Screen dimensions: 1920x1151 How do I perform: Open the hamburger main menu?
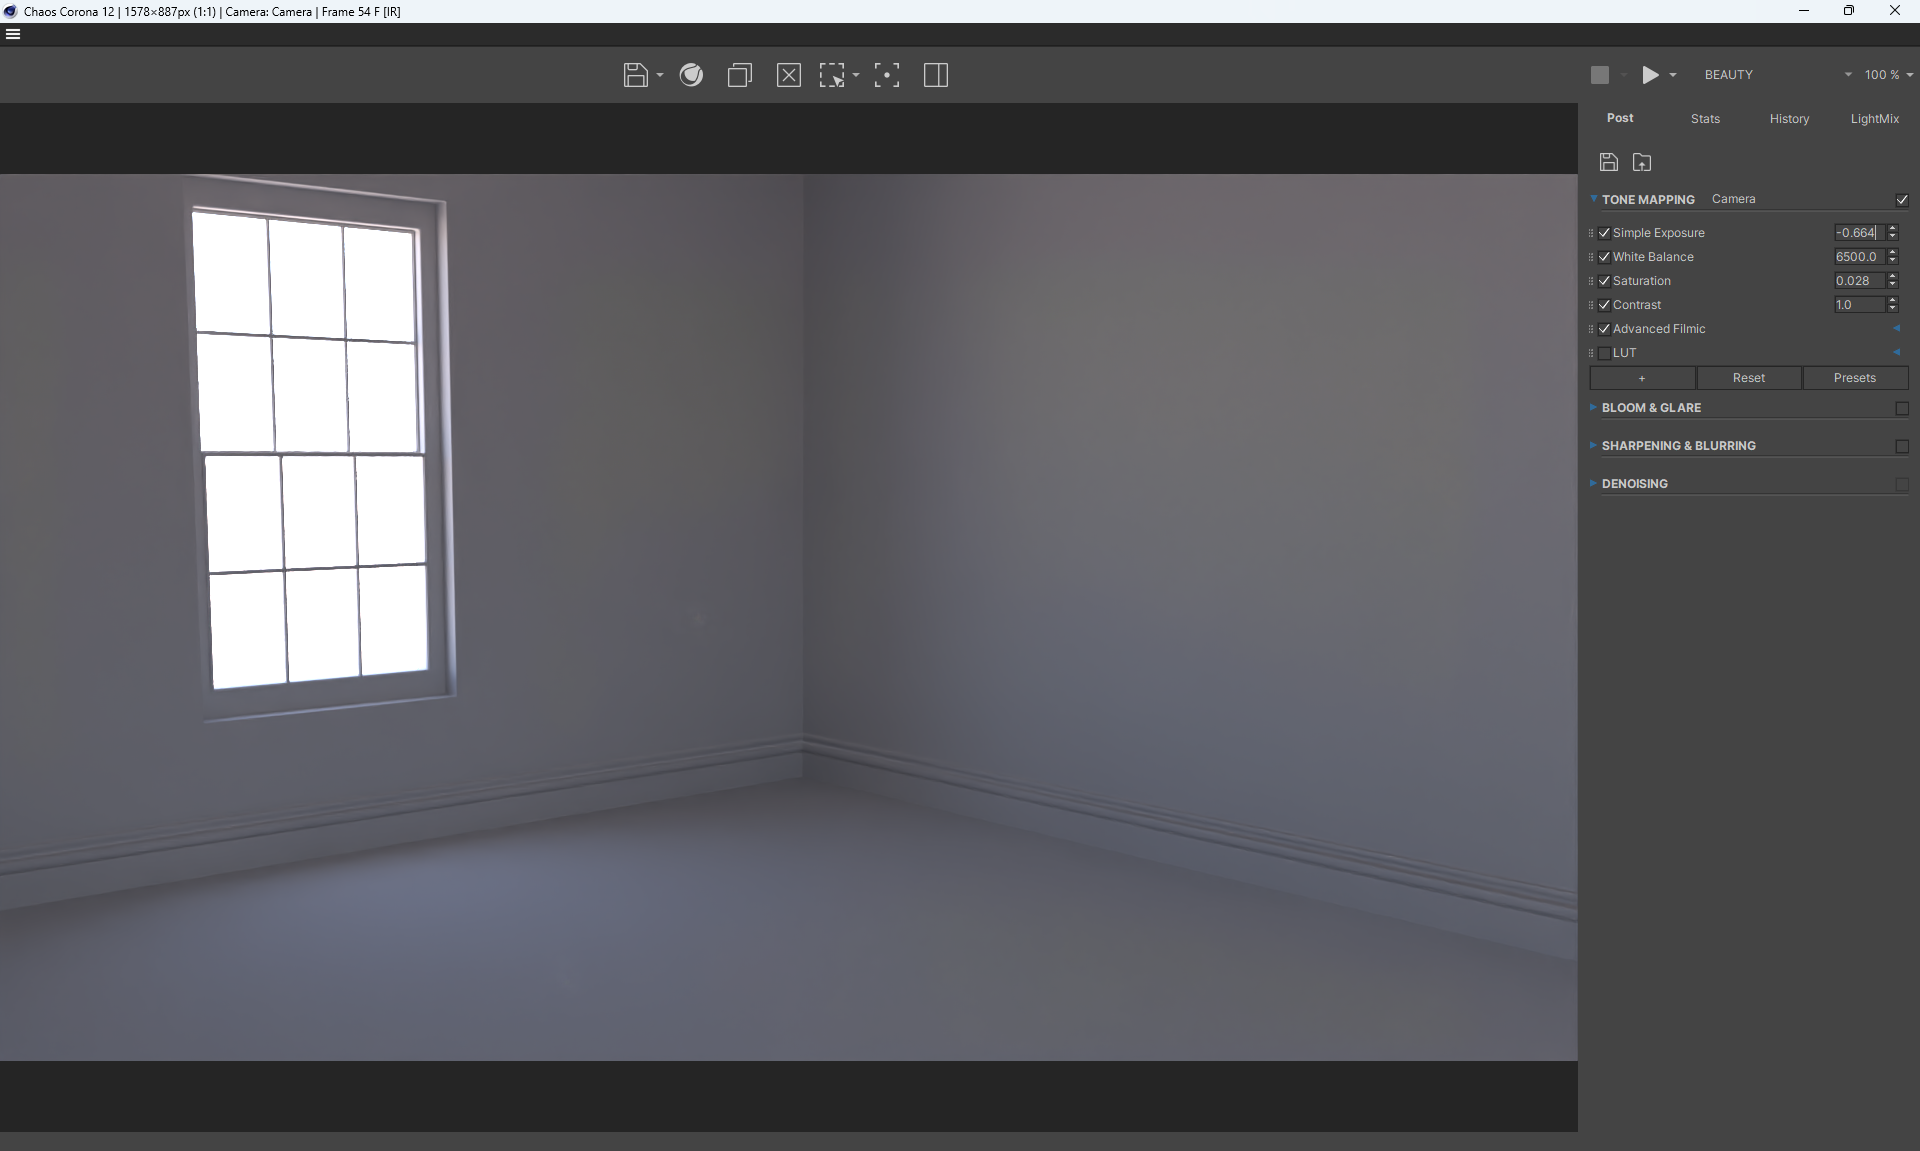(13, 34)
